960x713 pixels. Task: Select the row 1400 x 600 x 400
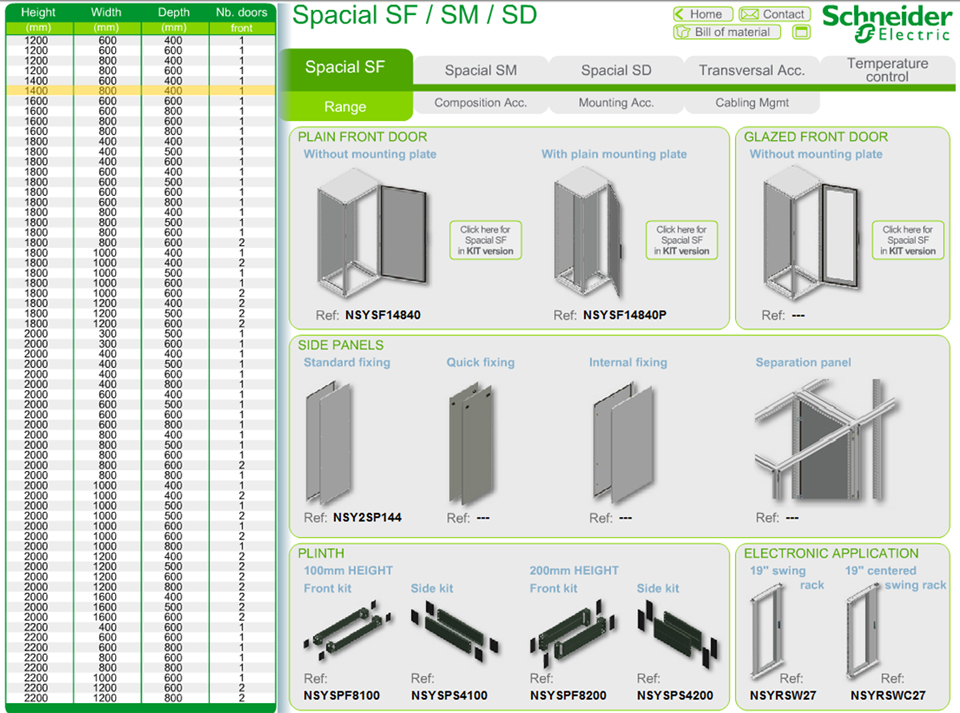pyautogui.click(x=140, y=81)
